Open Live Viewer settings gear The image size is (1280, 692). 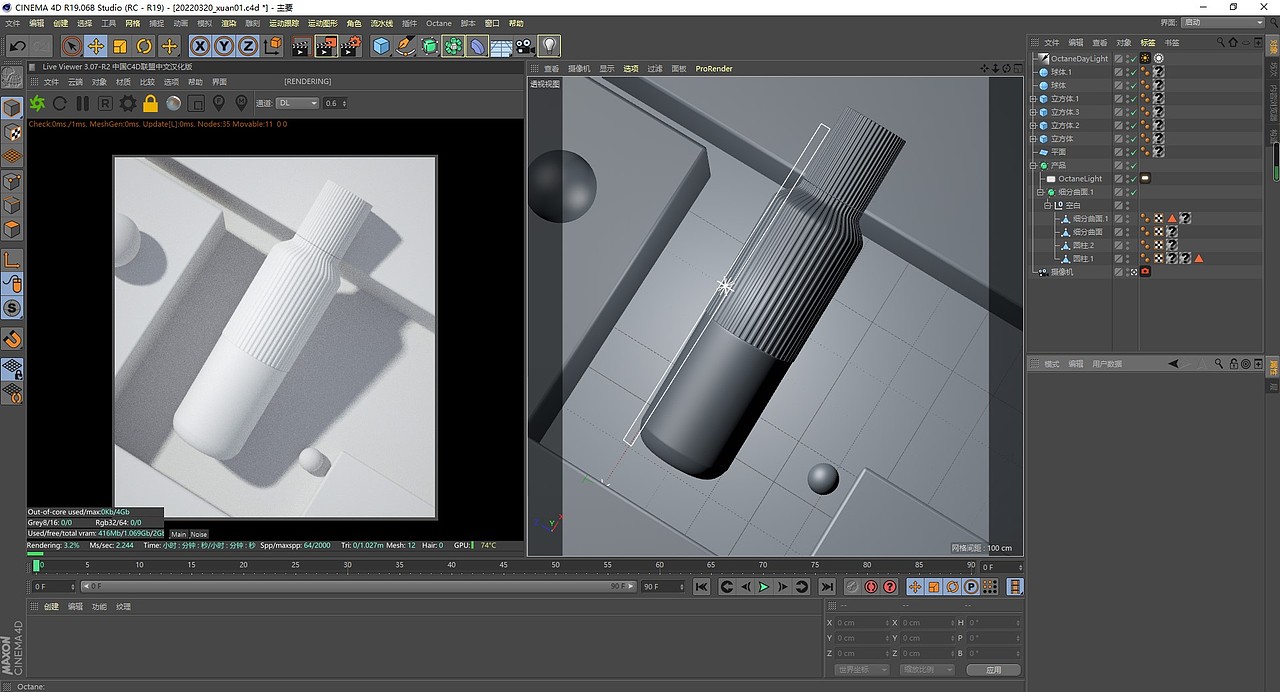pos(128,103)
